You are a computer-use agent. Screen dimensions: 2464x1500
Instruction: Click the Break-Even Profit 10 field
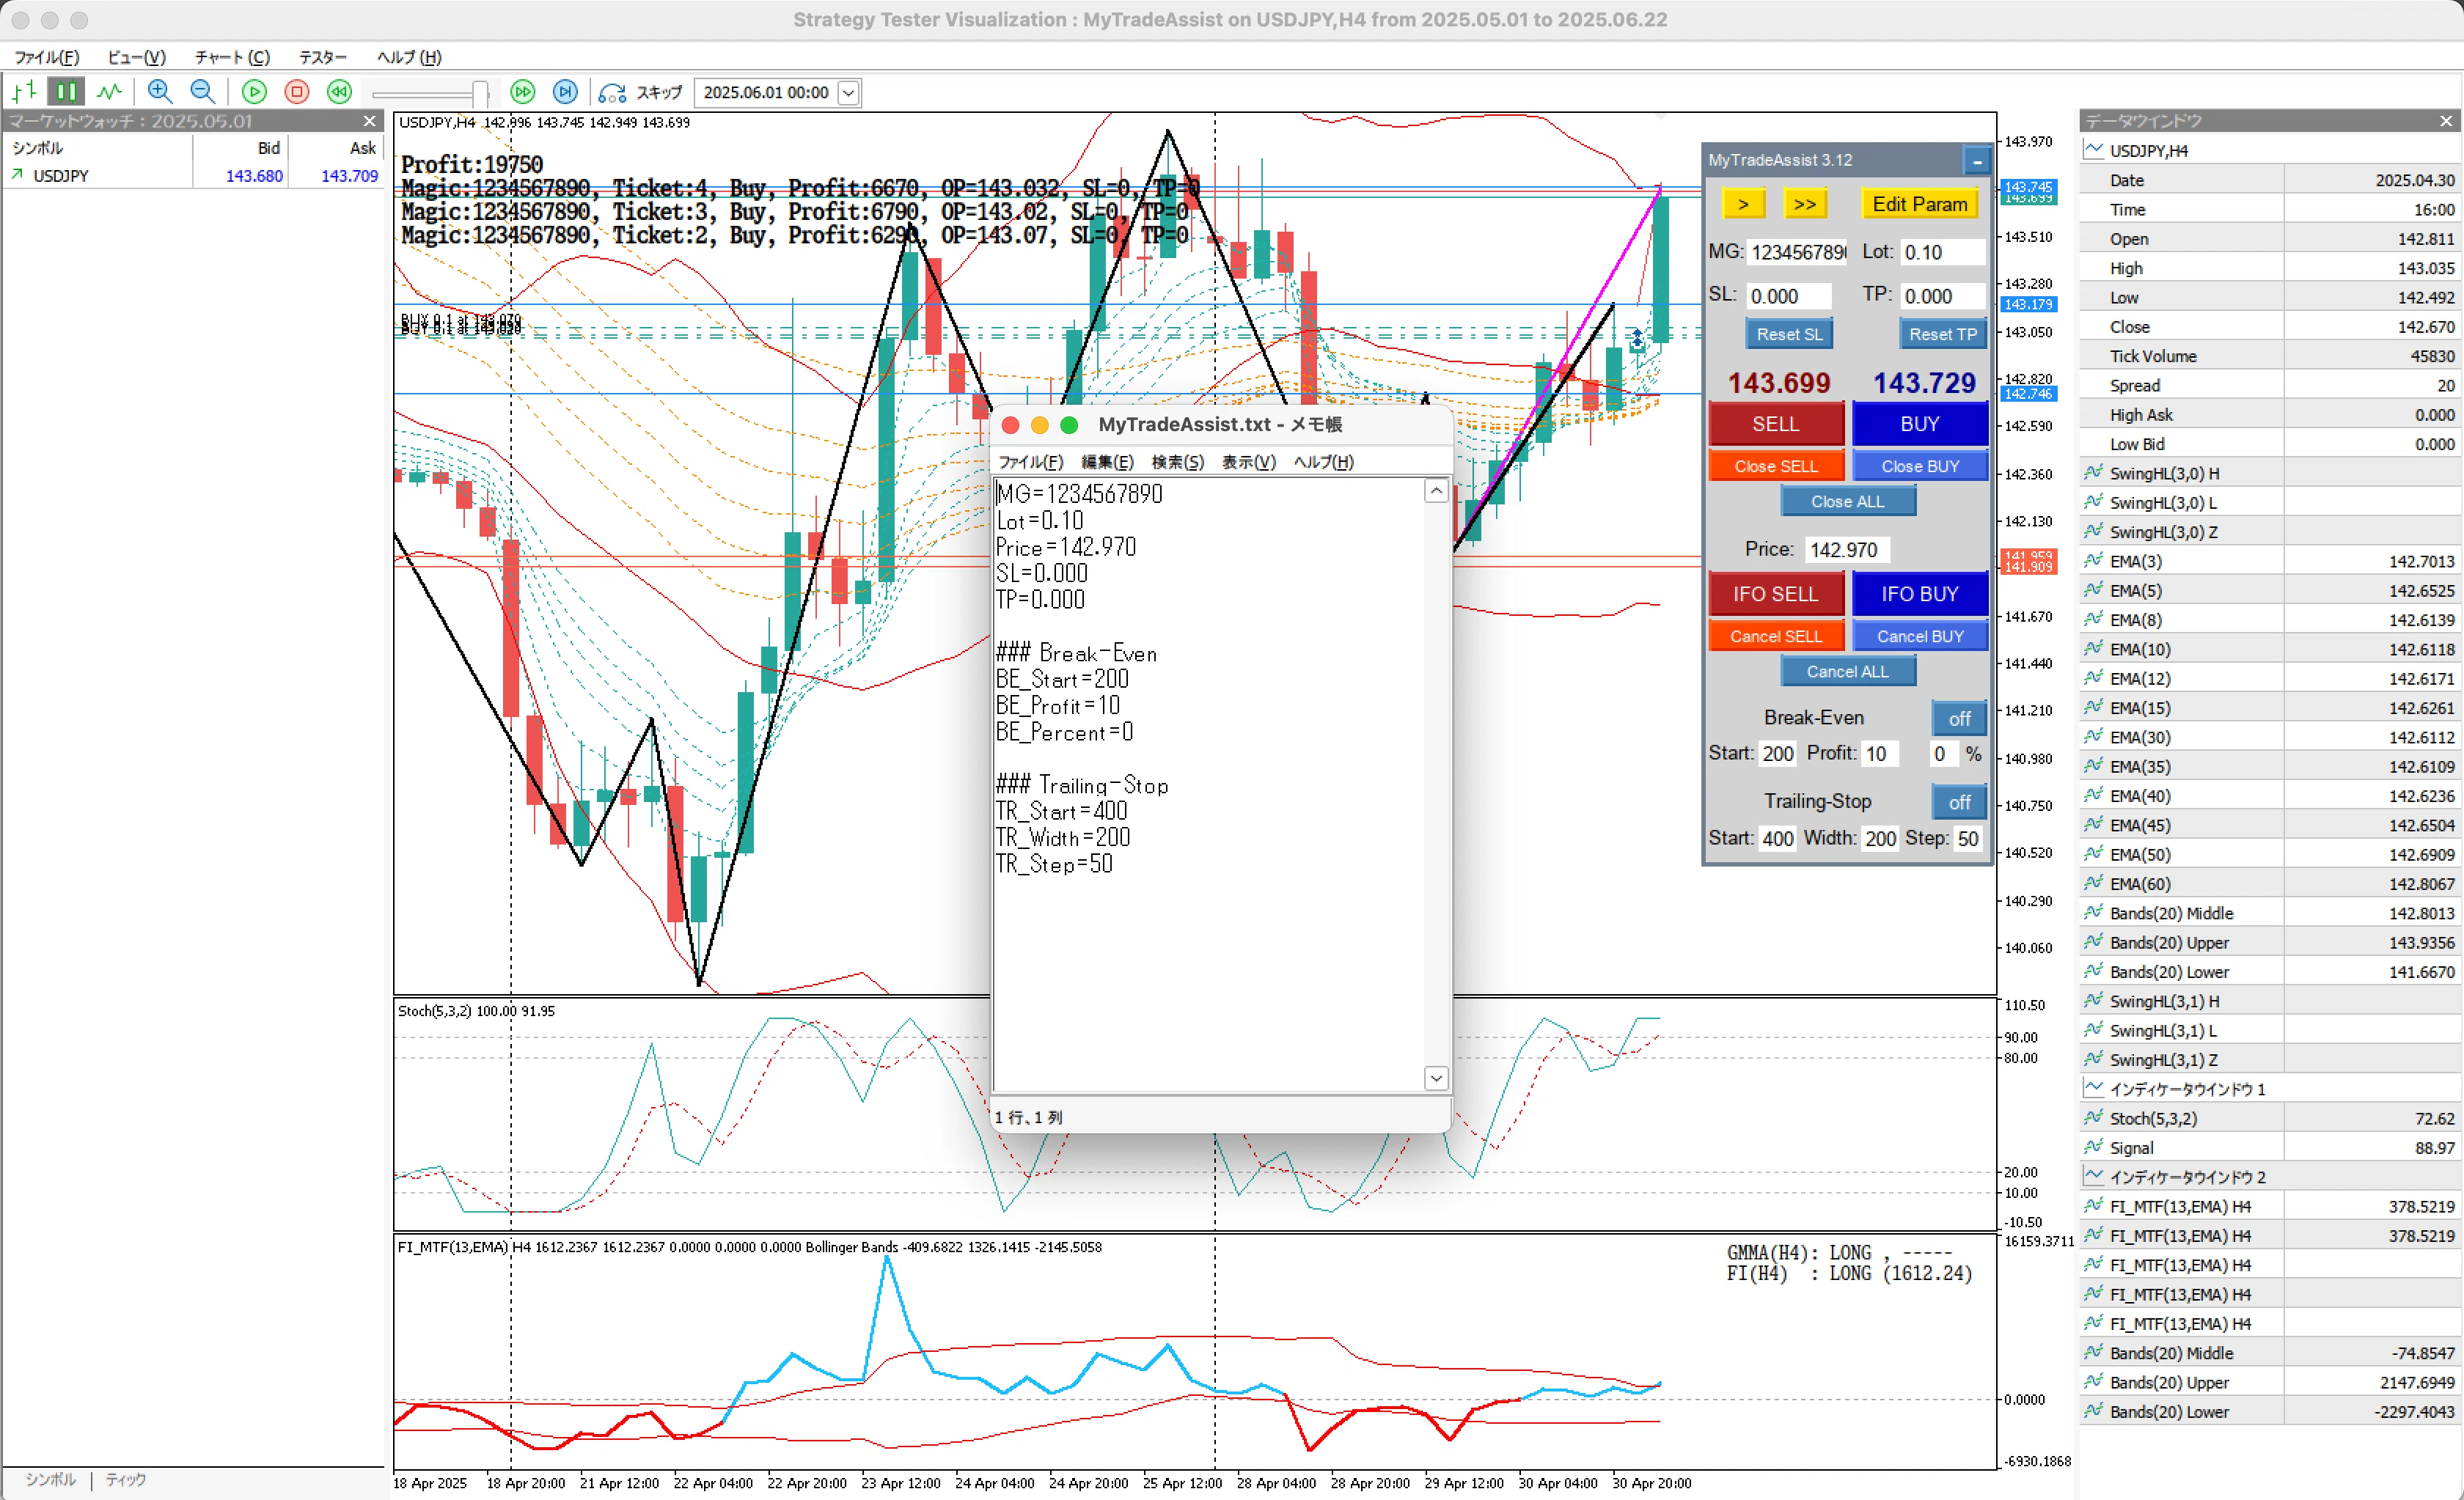pyautogui.click(x=1880, y=754)
